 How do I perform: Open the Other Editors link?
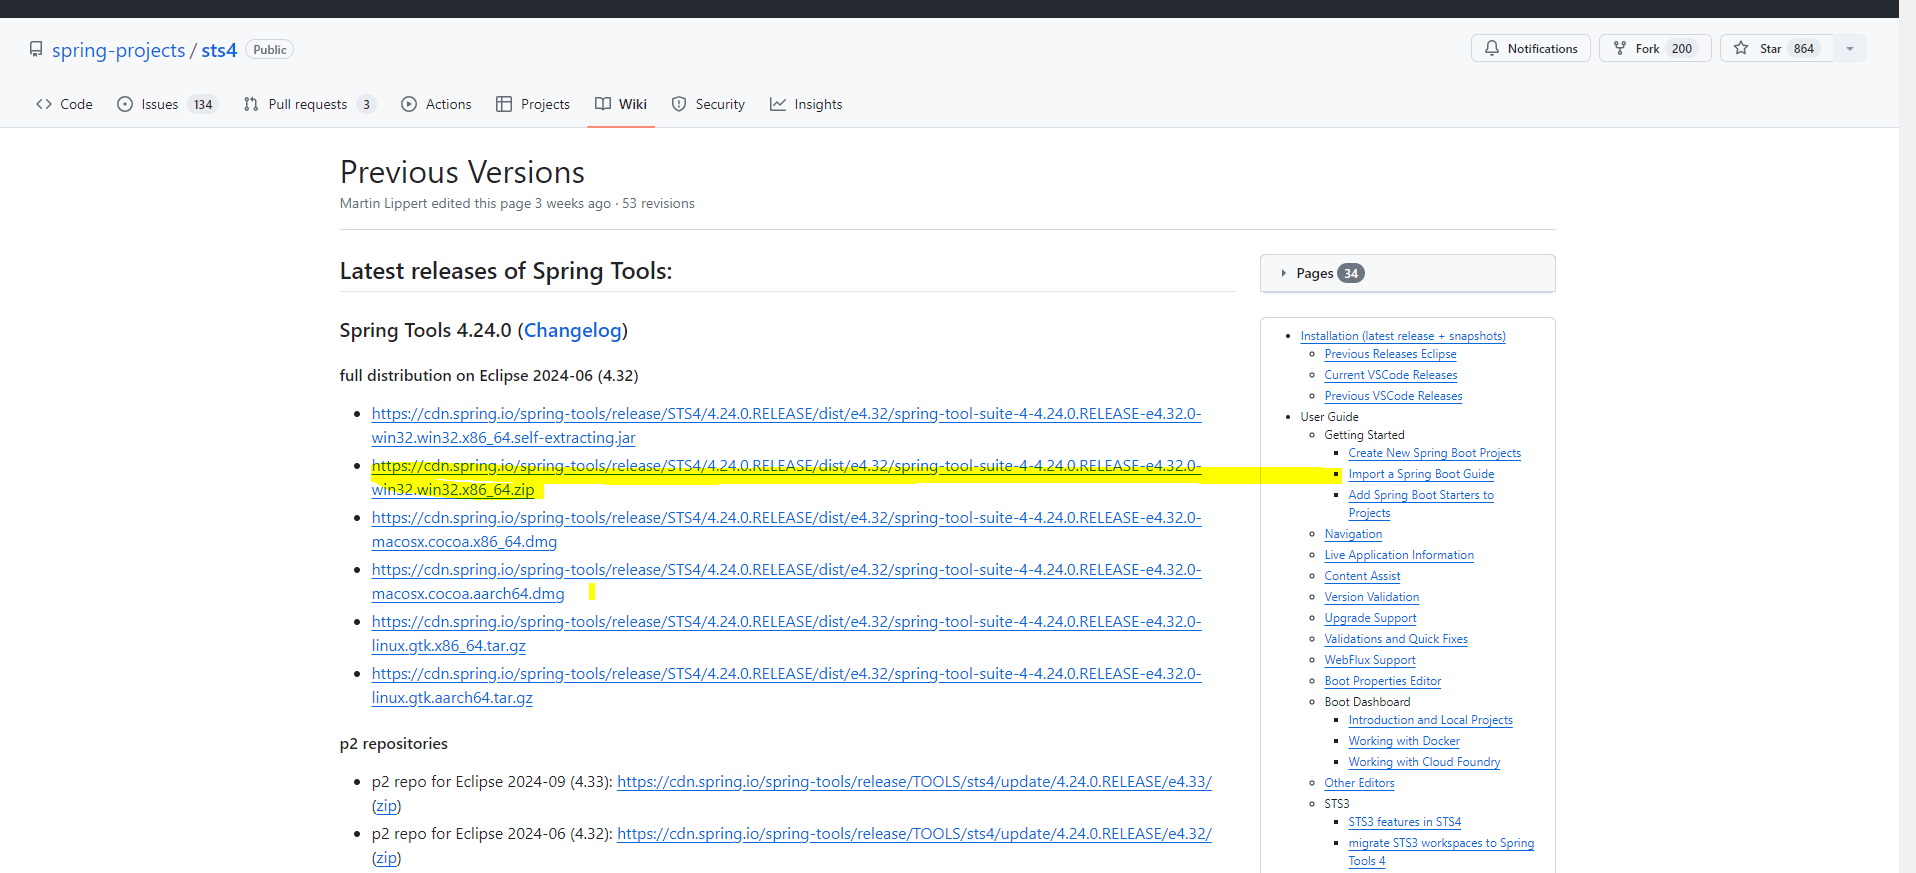coord(1359,783)
